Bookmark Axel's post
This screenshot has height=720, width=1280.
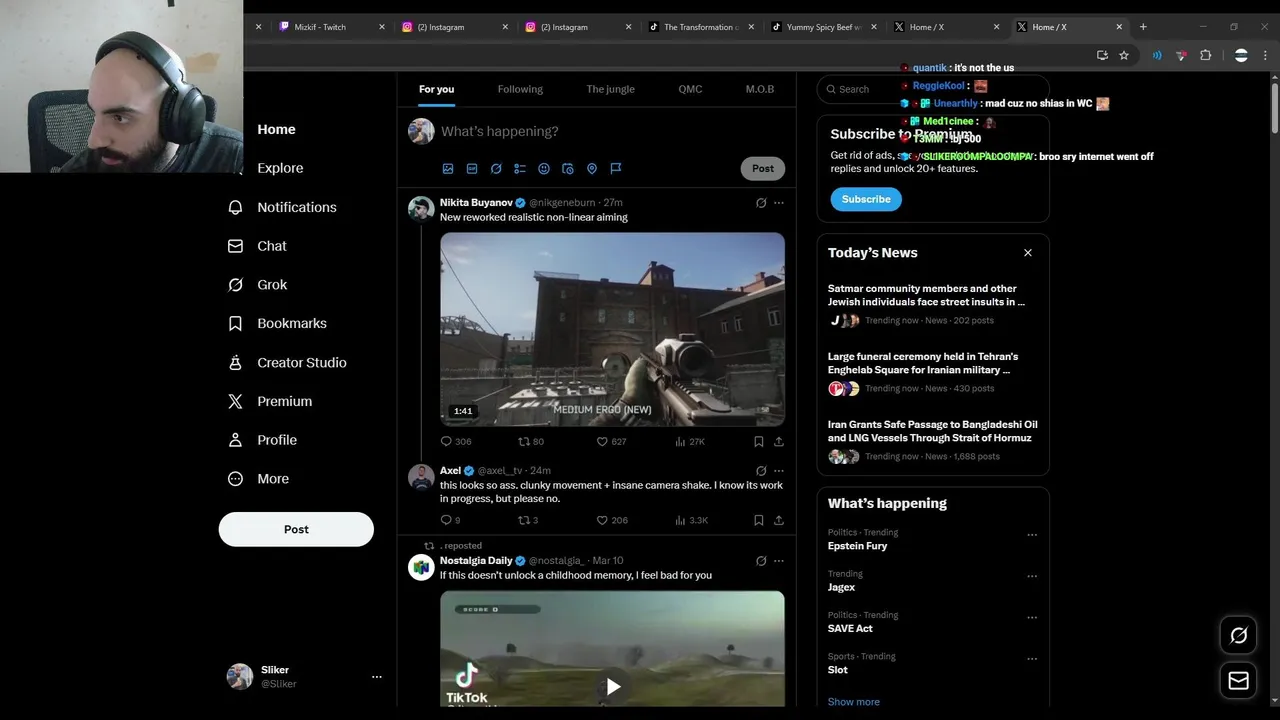pyautogui.click(x=759, y=520)
